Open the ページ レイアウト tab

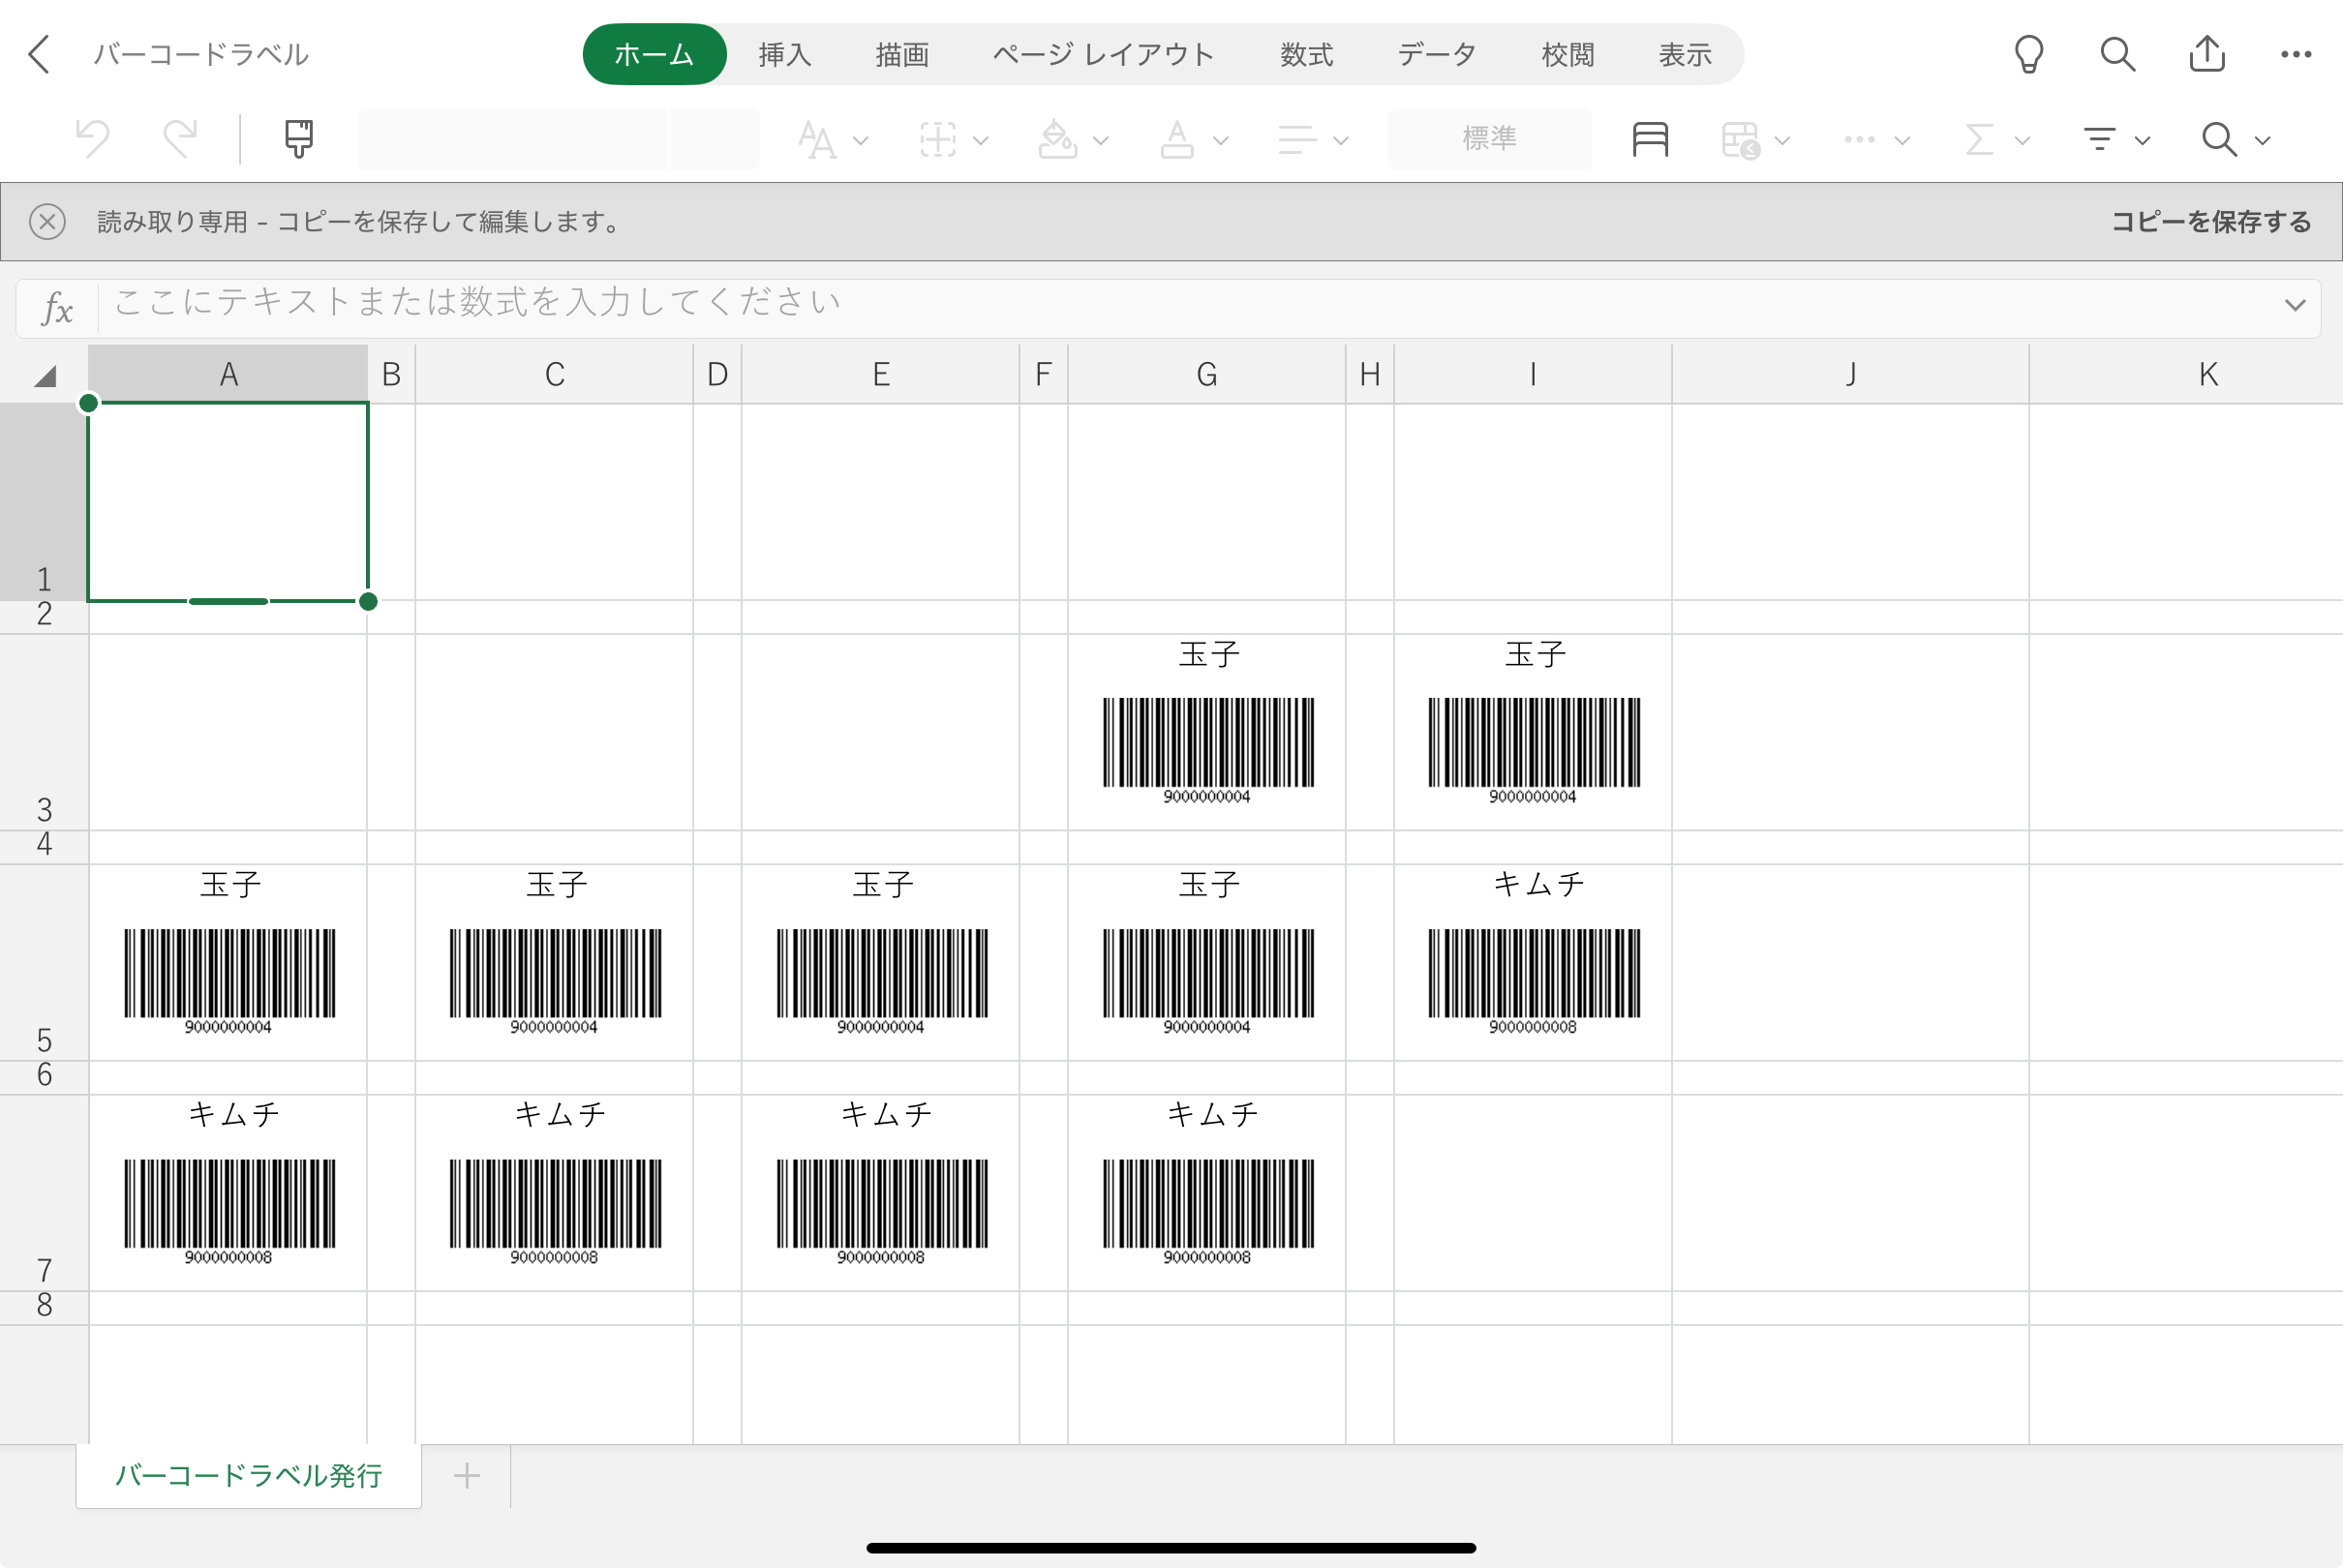[1103, 54]
